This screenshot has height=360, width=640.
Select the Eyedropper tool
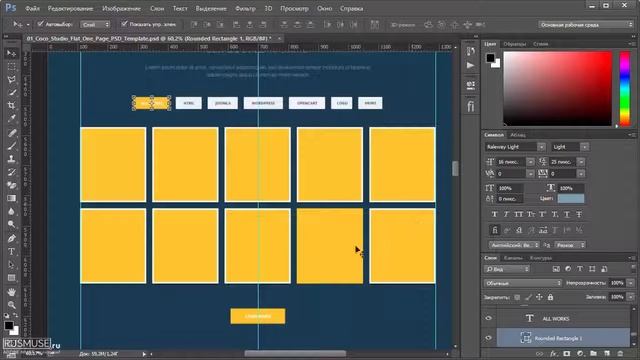pos(11,119)
